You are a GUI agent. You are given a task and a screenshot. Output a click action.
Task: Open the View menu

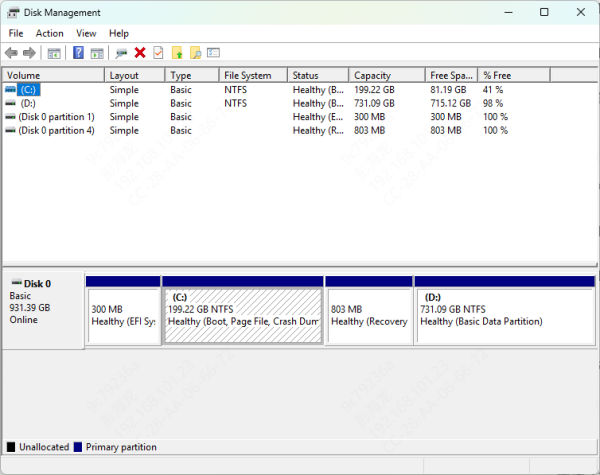[86, 33]
